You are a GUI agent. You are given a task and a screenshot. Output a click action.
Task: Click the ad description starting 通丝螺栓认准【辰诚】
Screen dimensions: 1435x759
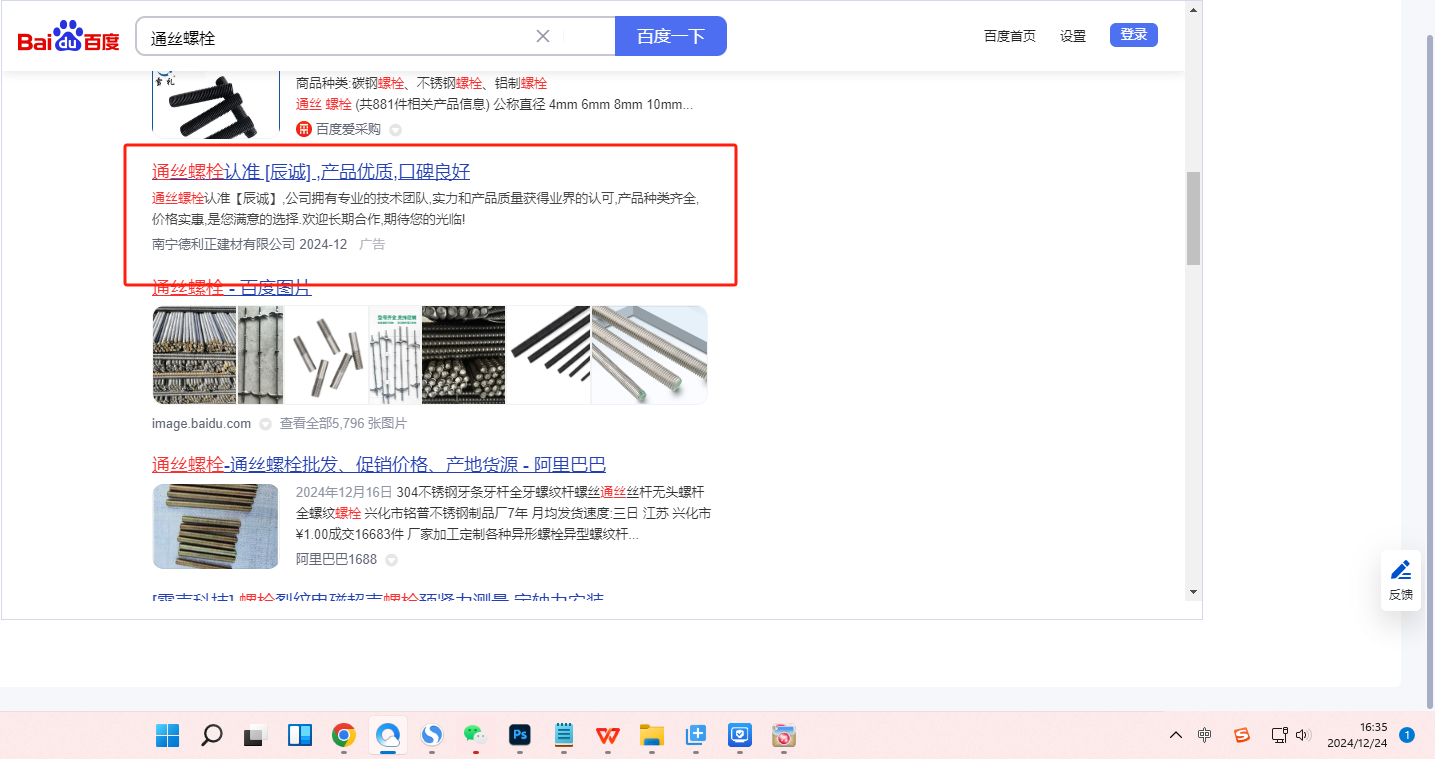(426, 208)
